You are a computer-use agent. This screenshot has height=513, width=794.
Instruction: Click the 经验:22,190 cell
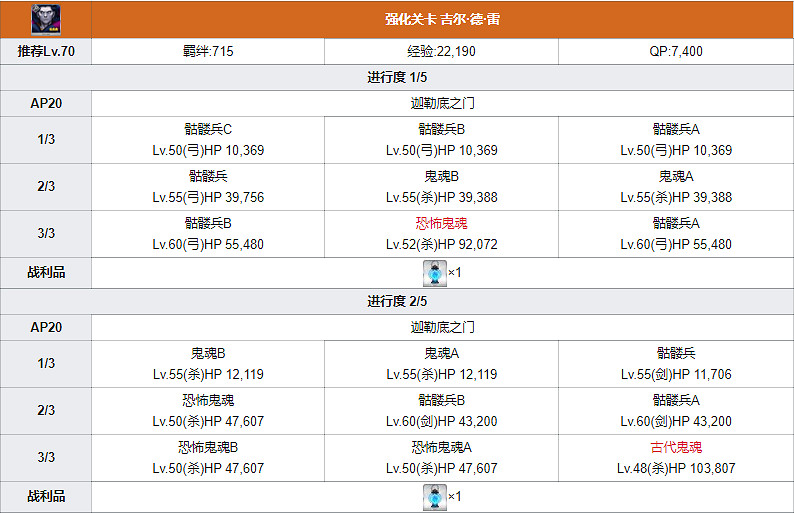pyautogui.click(x=442, y=51)
